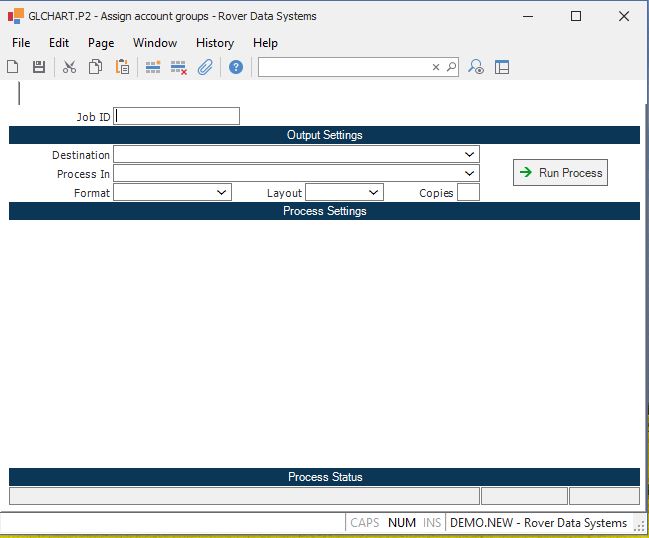Open the blue Help question mark icon
The image size is (649, 538).
point(236,67)
